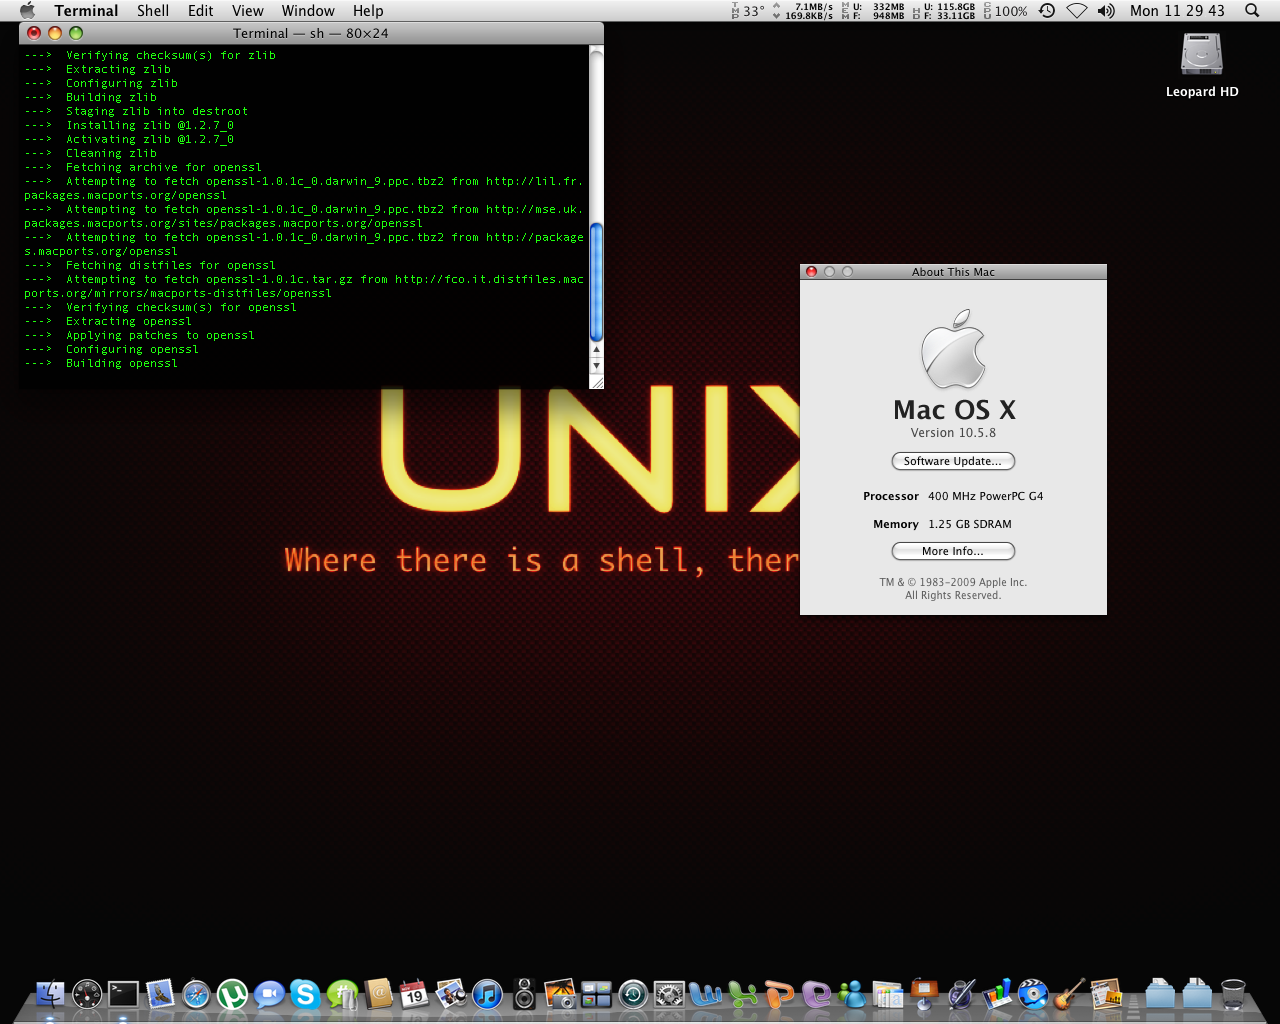The width and height of the screenshot is (1280, 1024).
Task: Launch Microsoft Word from the Dock
Action: [706, 994]
